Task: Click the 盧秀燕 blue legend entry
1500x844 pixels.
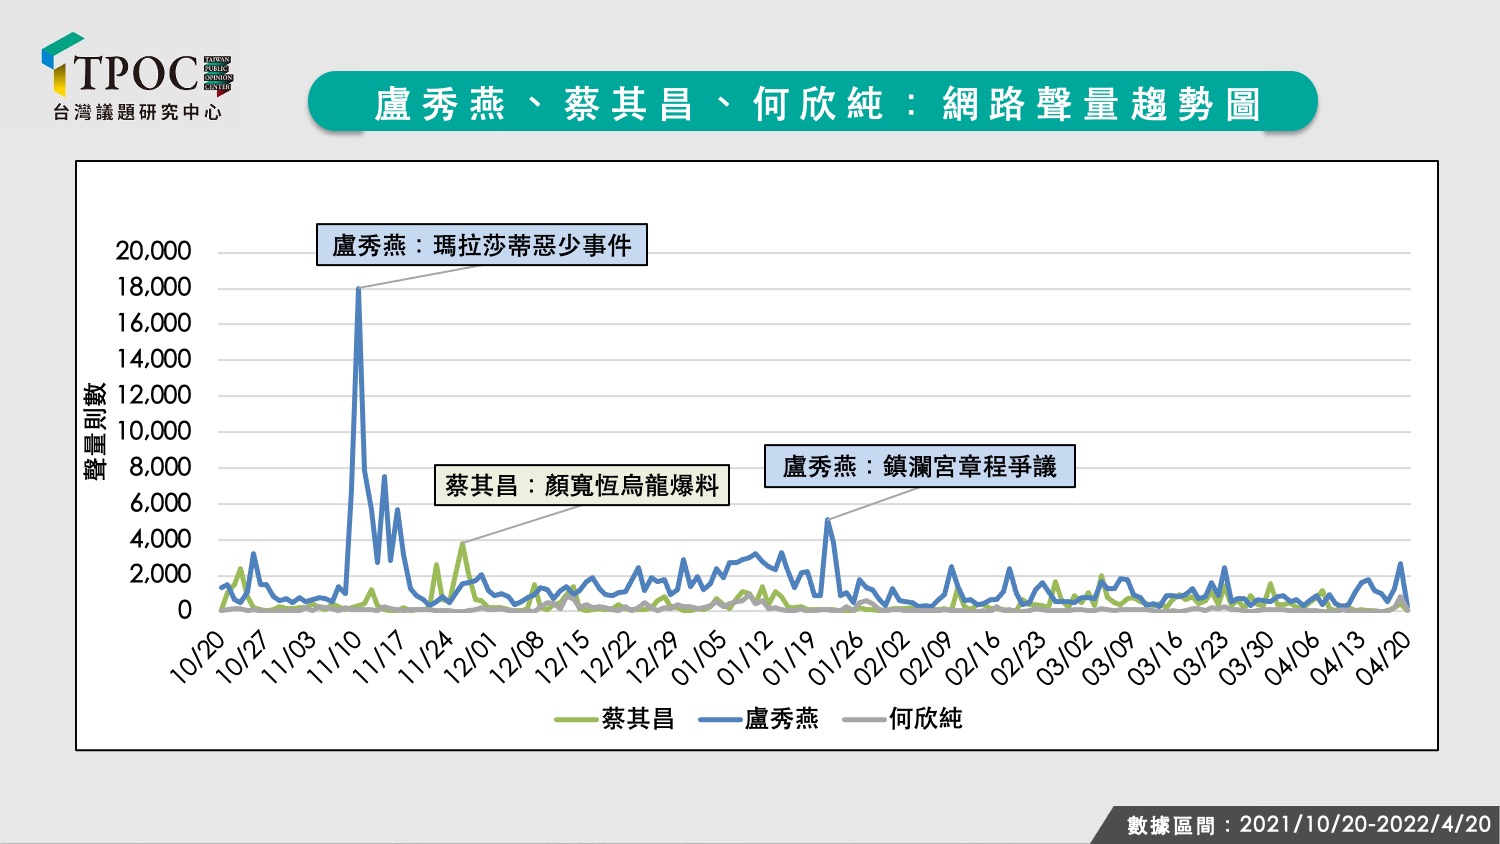Action: point(758,719)
